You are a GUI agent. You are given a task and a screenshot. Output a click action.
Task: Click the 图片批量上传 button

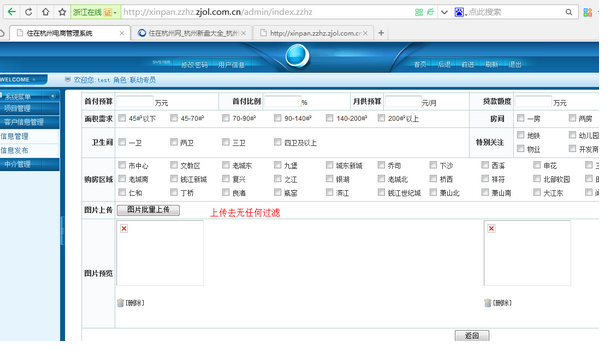pos(148,210)
